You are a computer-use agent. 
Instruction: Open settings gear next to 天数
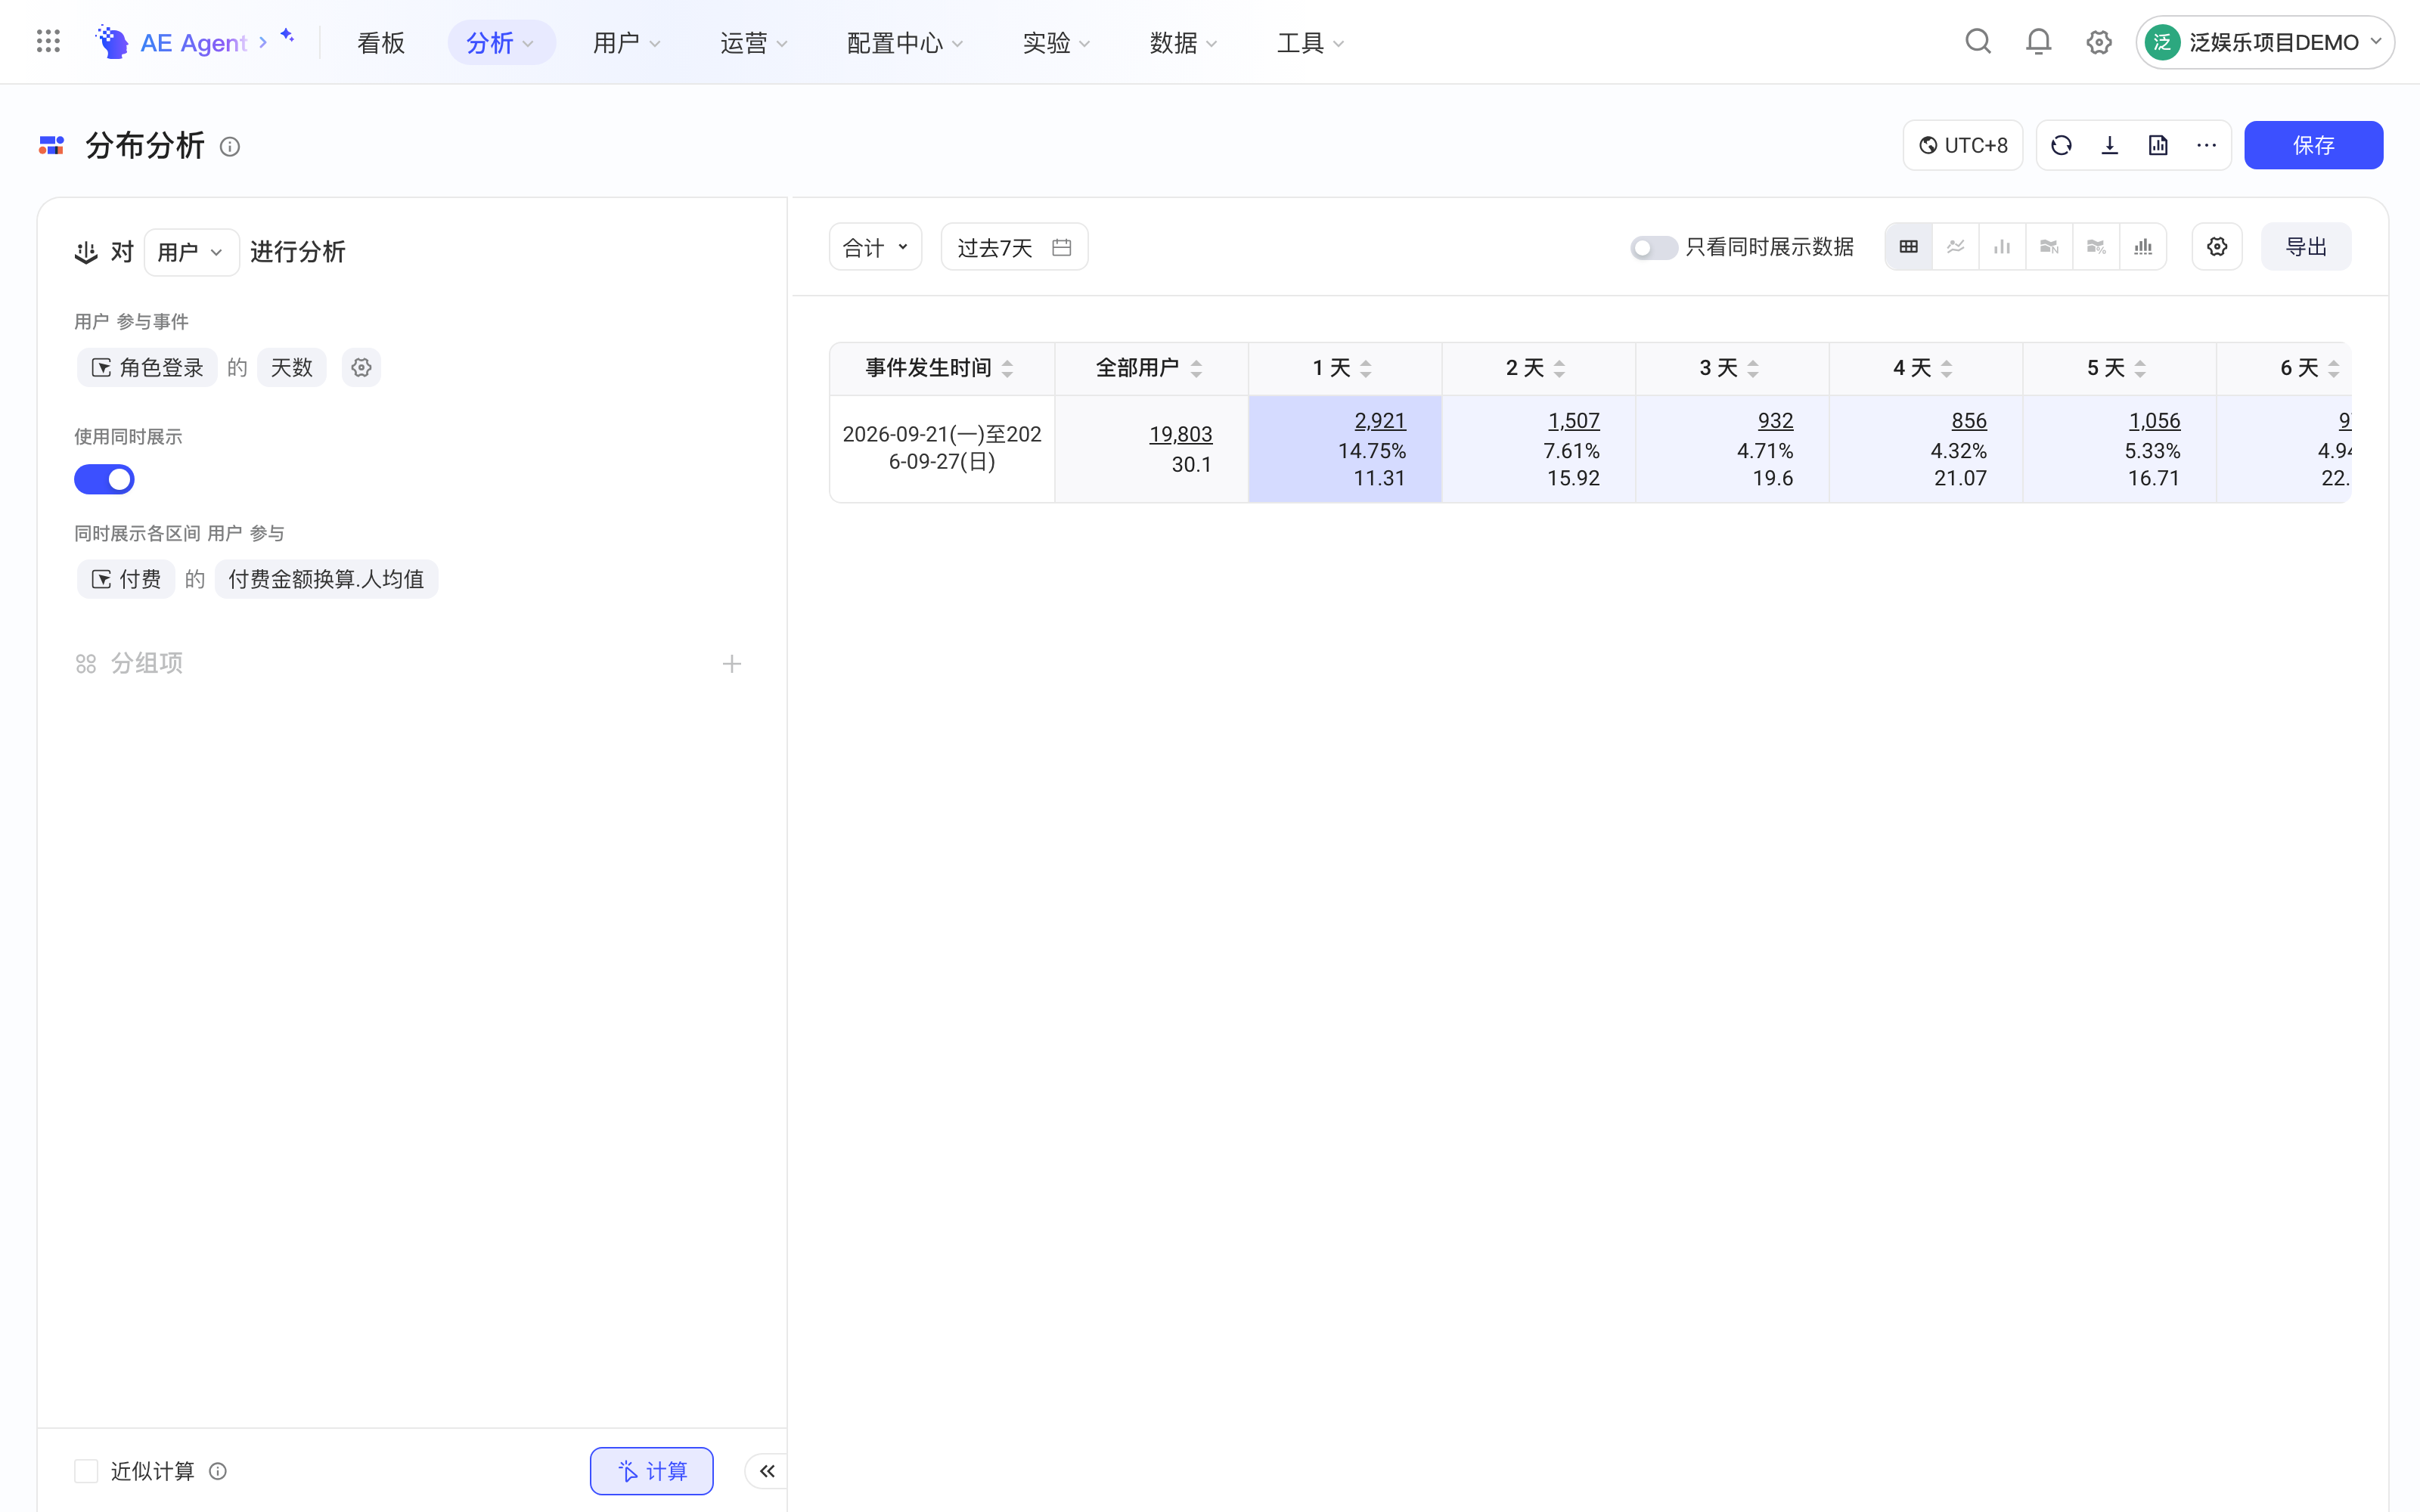point(361,368)
